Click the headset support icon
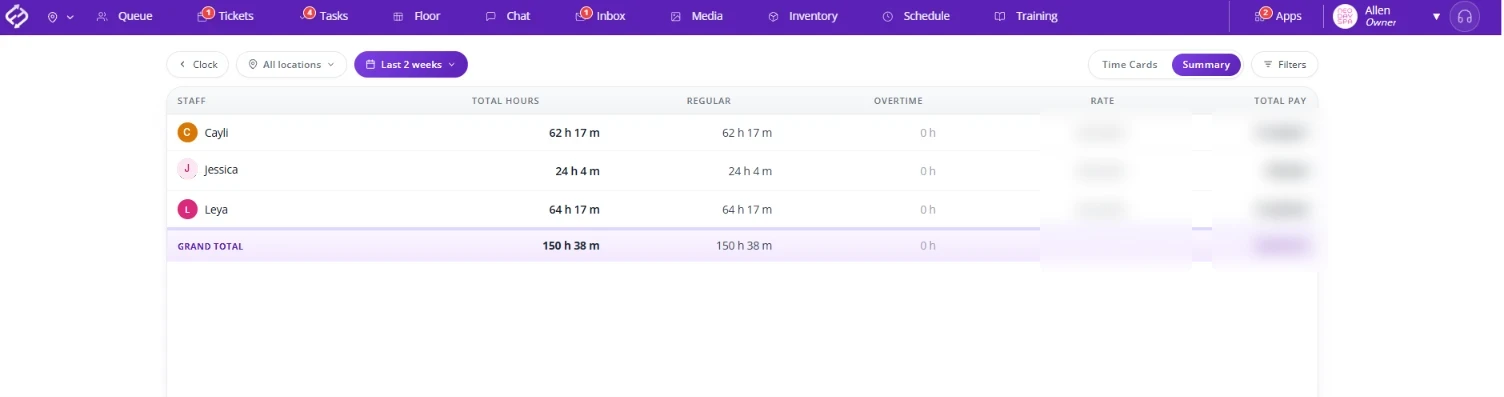This screenshot has width=1504, height=397. coord(1465,17)
